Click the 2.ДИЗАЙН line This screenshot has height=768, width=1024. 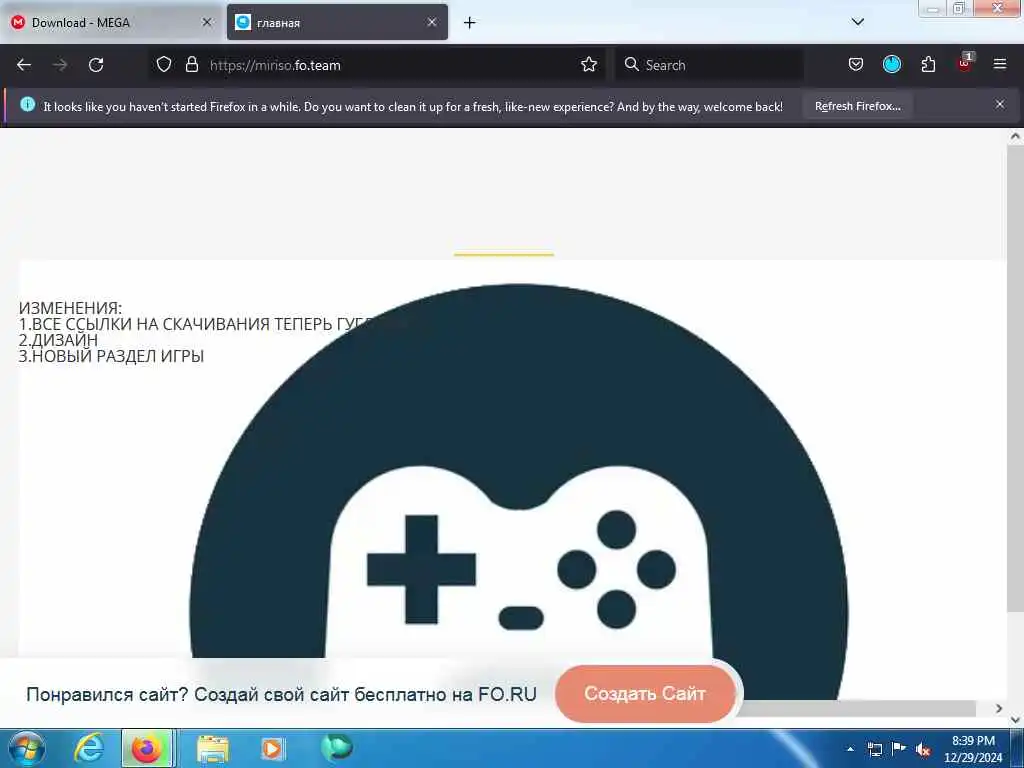(x=58, y=340)
